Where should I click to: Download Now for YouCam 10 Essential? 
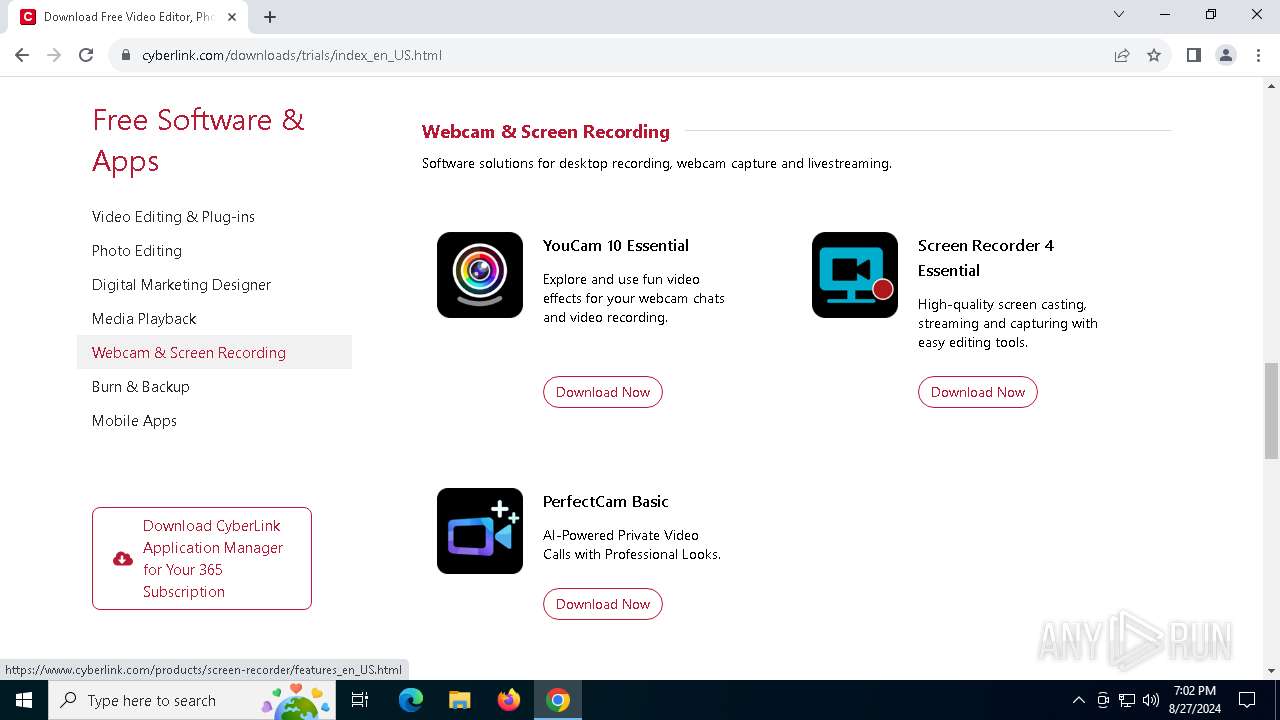(x=603, y=392)
